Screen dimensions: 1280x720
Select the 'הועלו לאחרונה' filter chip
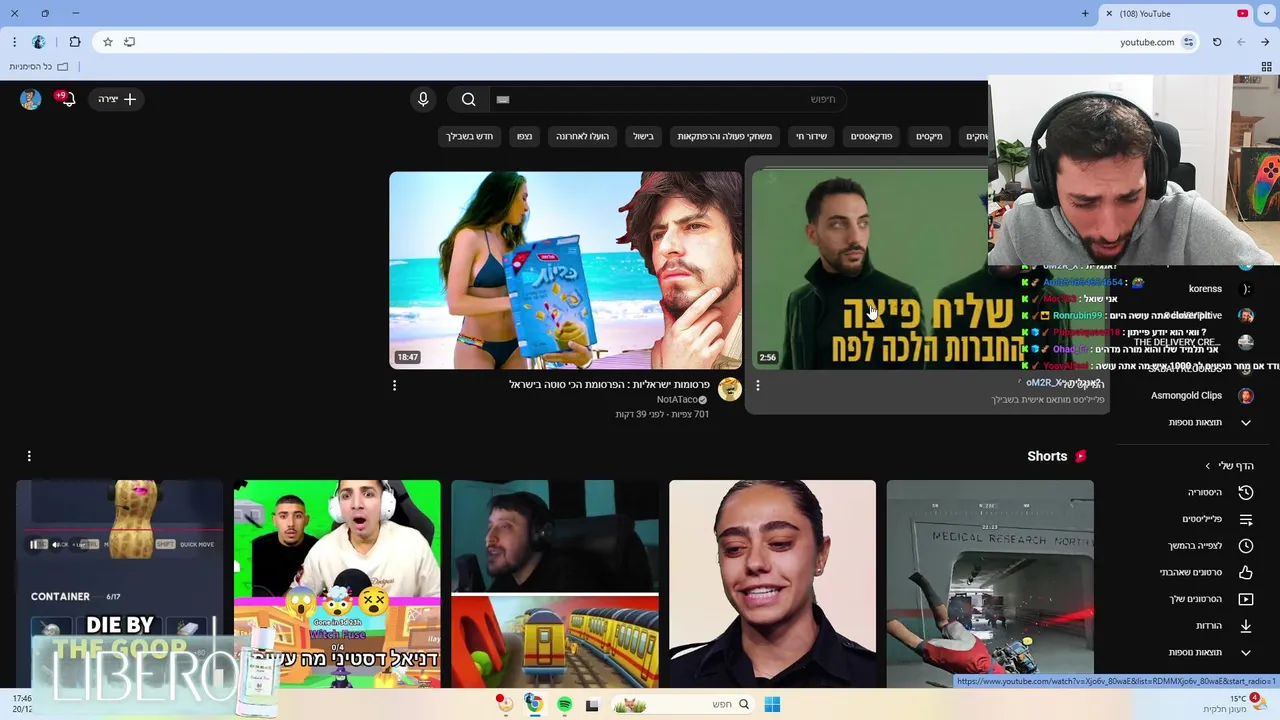[x=582, y=136]
